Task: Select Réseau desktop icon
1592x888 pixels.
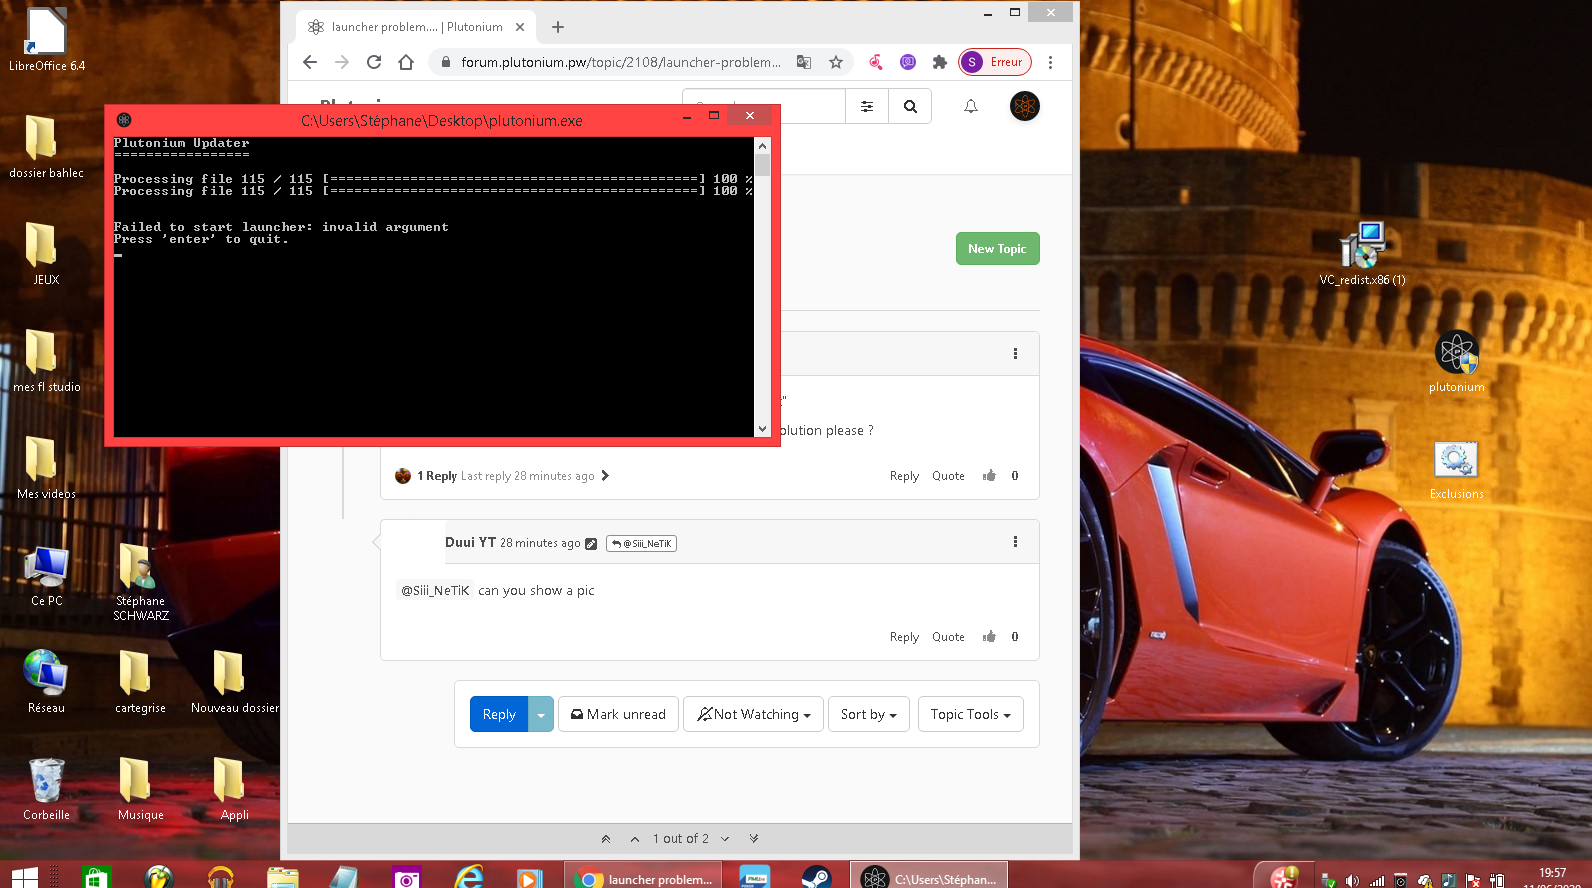Action: click(46, 681)
